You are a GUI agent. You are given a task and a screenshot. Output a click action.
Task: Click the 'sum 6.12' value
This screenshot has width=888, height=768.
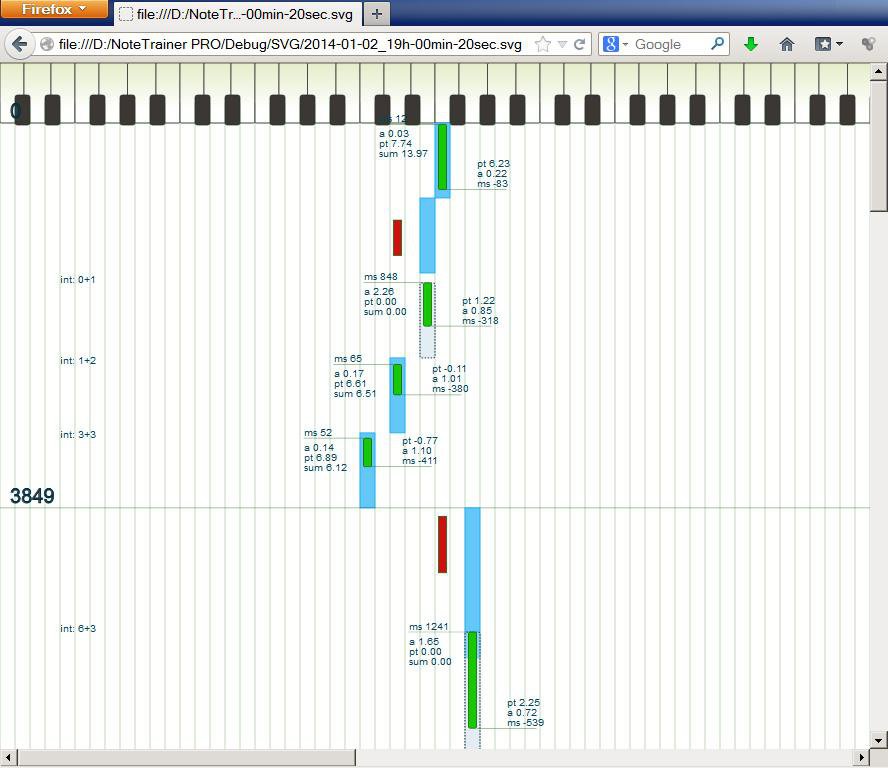(x=325, y=468)
